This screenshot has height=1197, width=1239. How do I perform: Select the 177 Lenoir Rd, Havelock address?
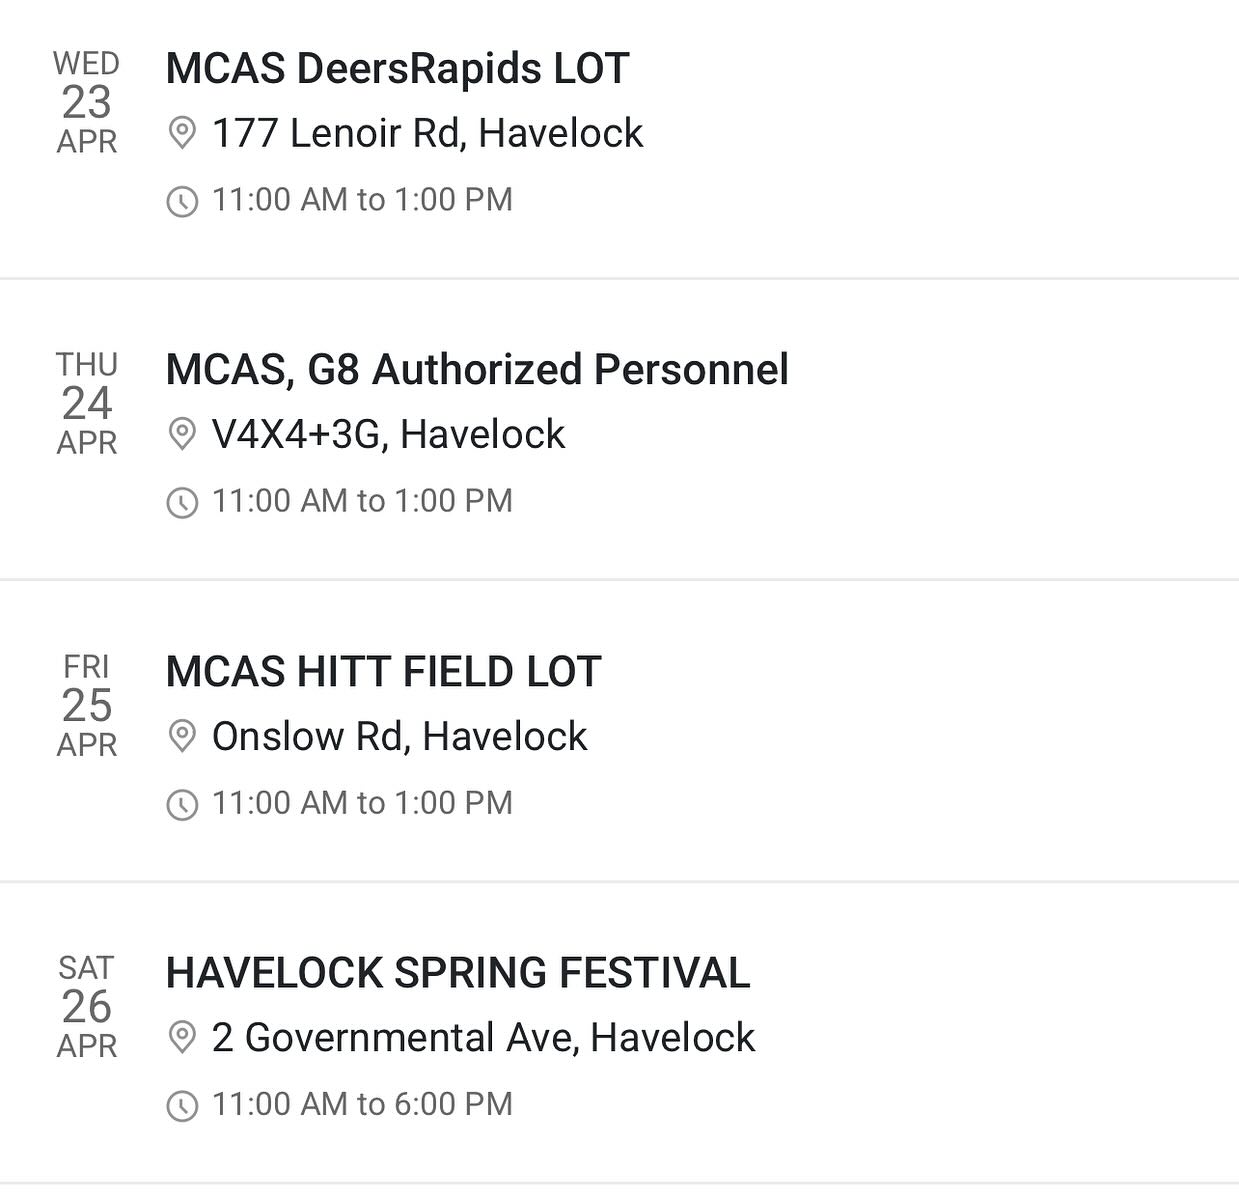tap(427, 133)
